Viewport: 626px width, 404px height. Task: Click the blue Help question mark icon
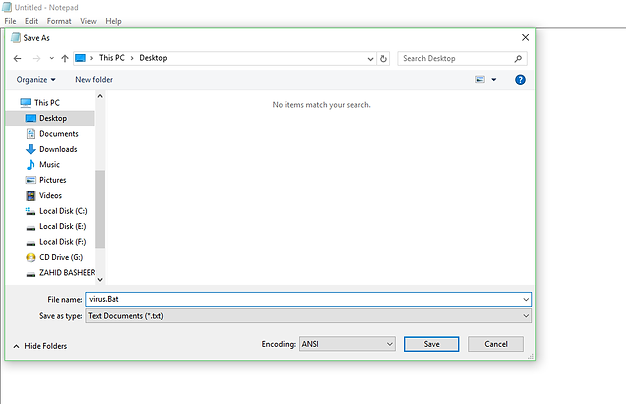click(520, 80)
